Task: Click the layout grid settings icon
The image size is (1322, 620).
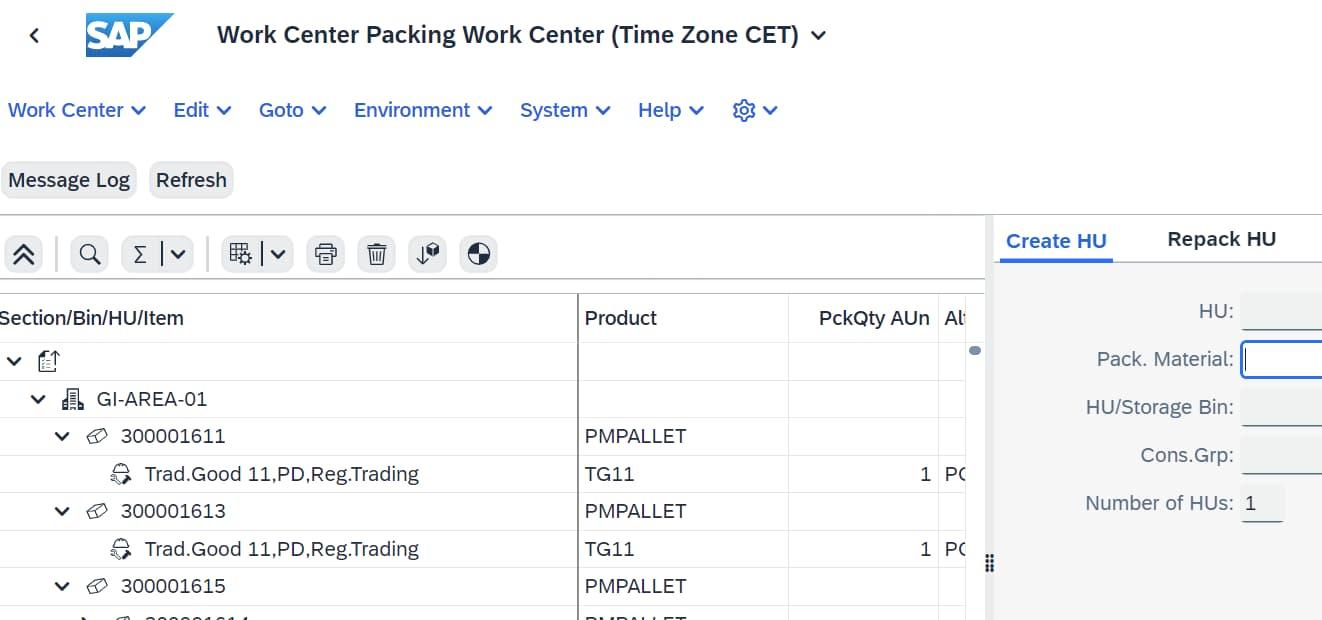Action: pos(241,255)
